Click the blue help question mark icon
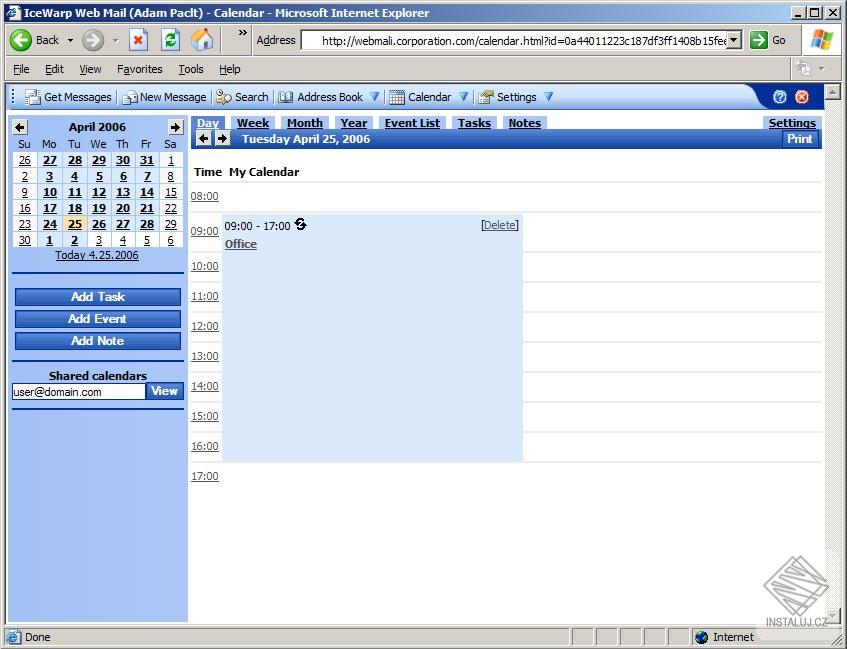This screenshot has height=649, width=847. click(x=779, y=97)
